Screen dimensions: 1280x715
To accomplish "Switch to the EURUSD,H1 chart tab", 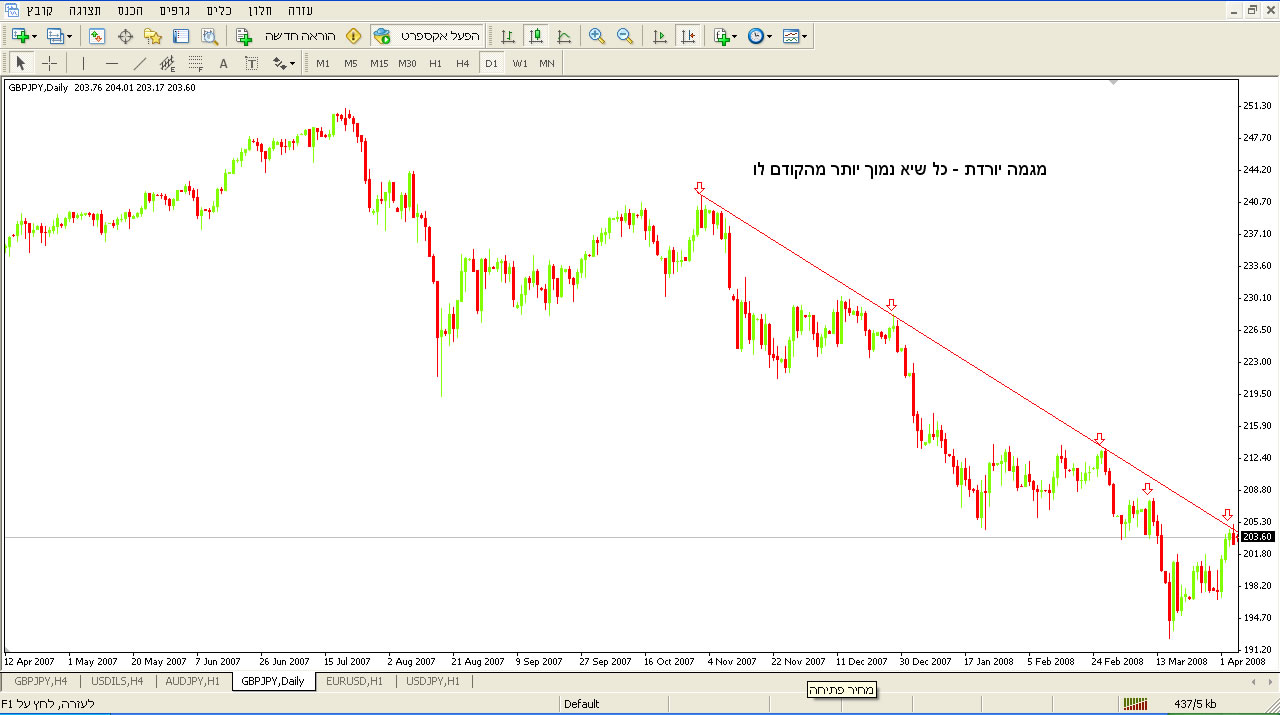I will 354,681.
